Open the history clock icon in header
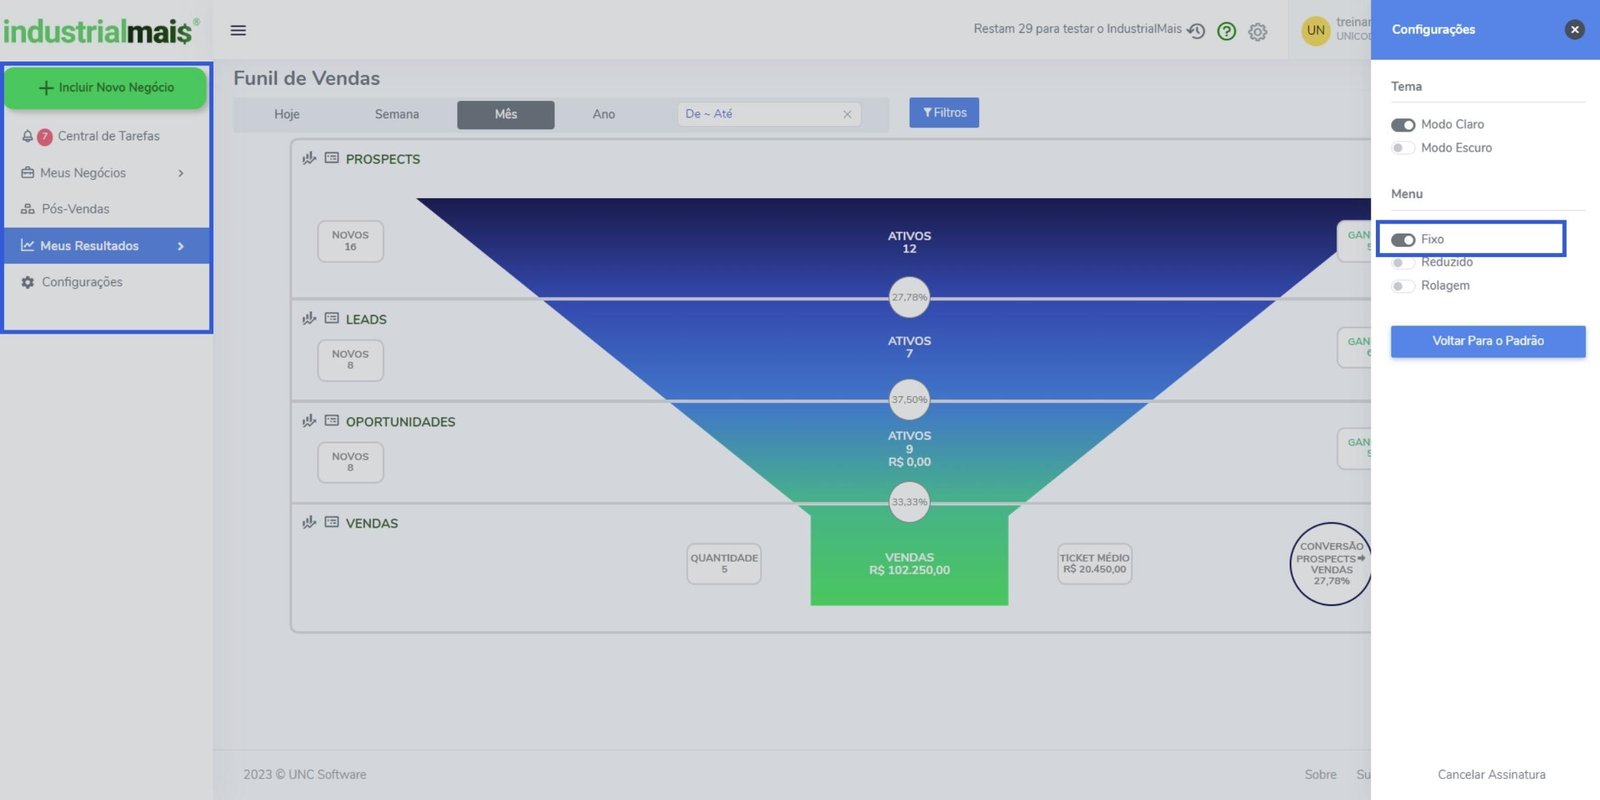The height and width of the screenshot is (800, 1600). pyautogui.click(x=1196, y=31)
